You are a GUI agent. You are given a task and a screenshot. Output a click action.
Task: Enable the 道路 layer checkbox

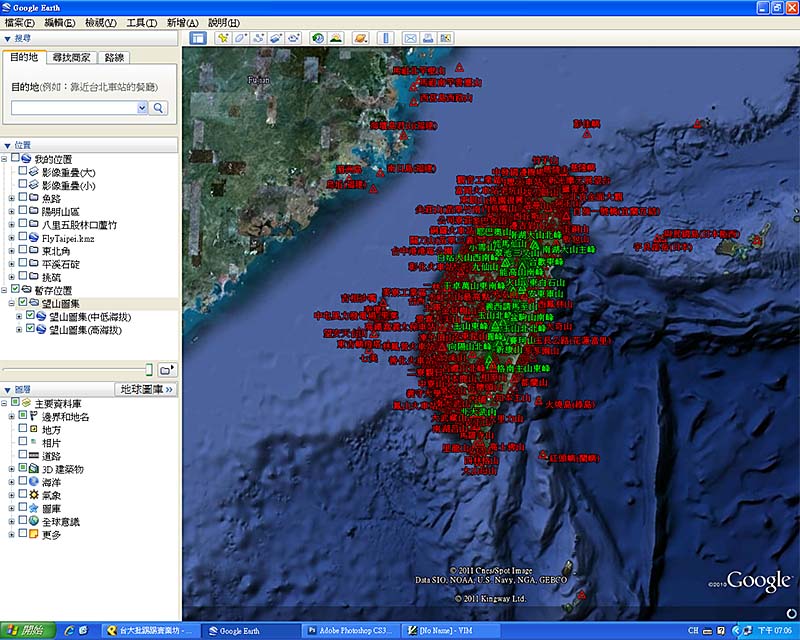22,454
